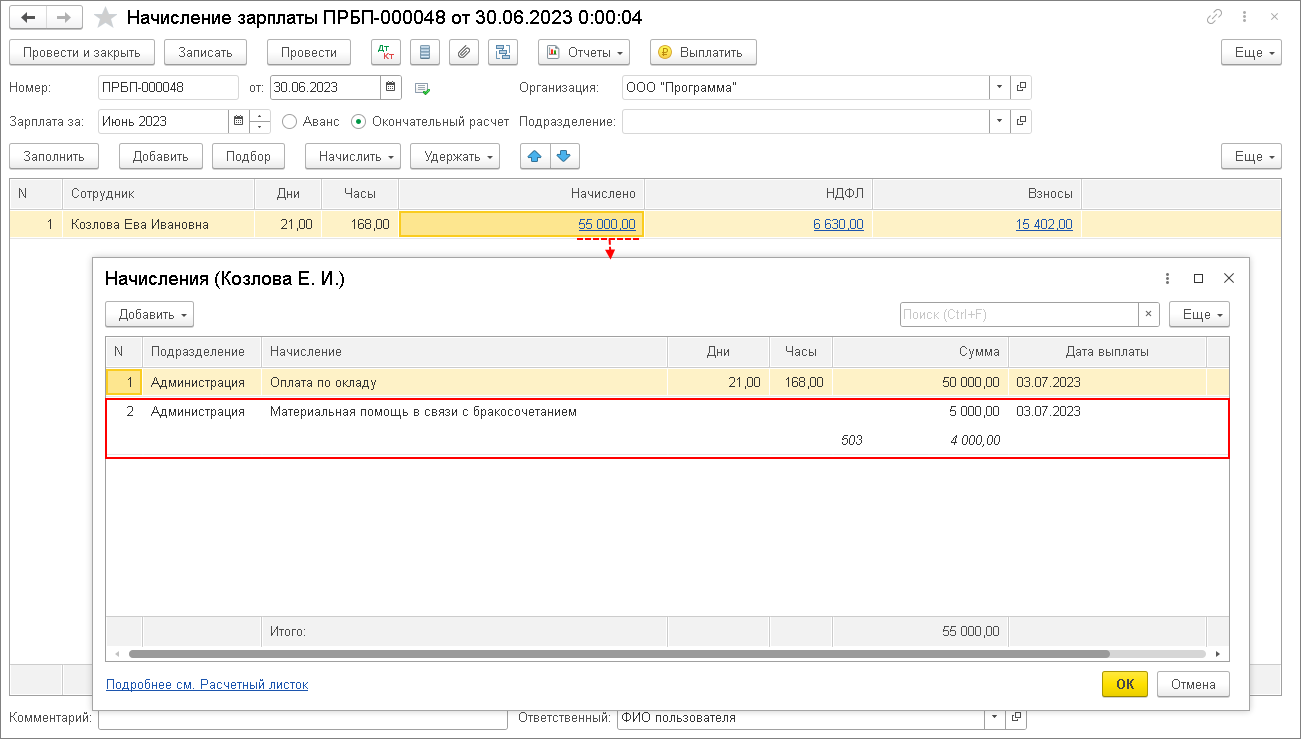Move the row up with blue arrow
The width and height of the screenshot is (1301, 739).
coord(535,156)
